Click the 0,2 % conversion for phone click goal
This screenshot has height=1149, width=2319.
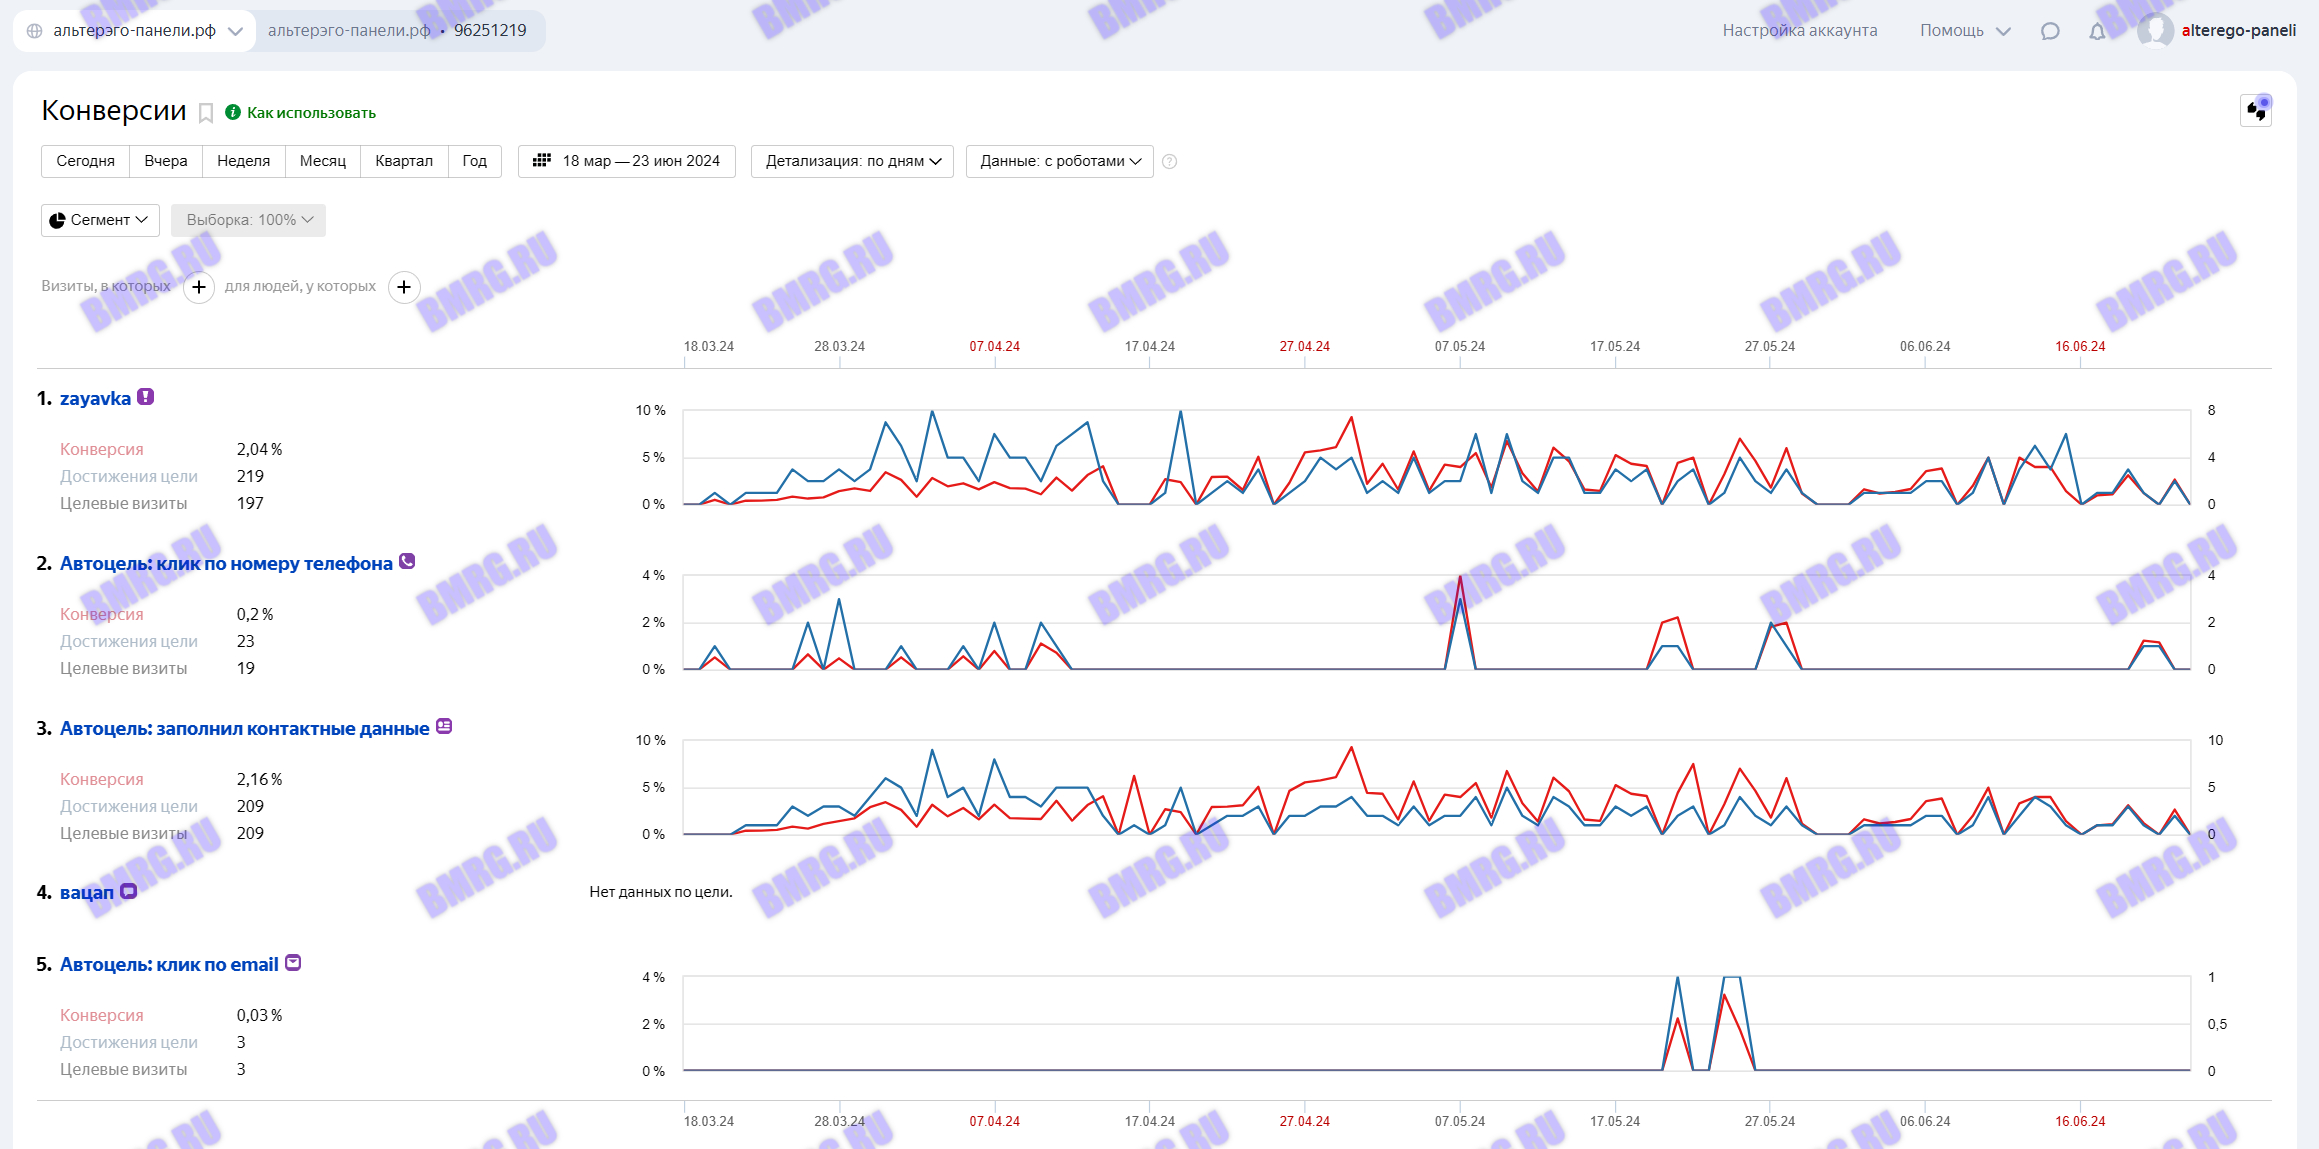pyautogui.click(x=255, y=615)
